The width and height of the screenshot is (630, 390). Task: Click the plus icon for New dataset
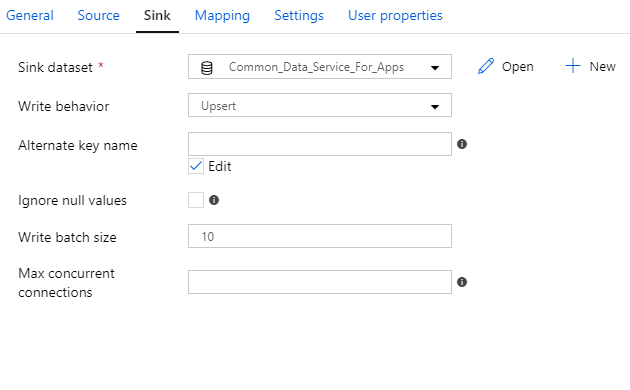pos(573,66)
